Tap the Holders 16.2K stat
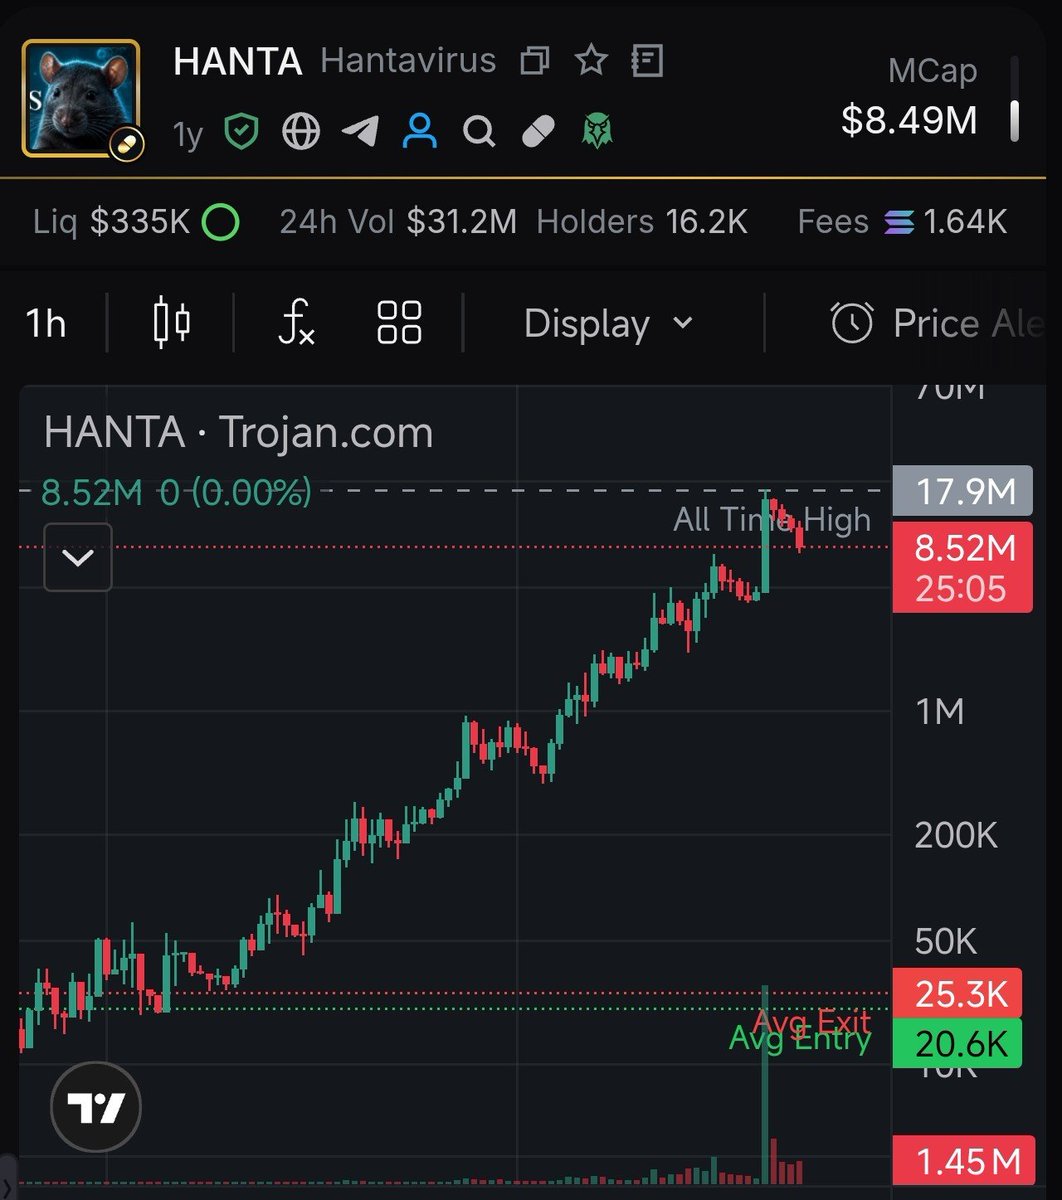The width and height of the screenshot is (1062, 1200). point(642,222)
